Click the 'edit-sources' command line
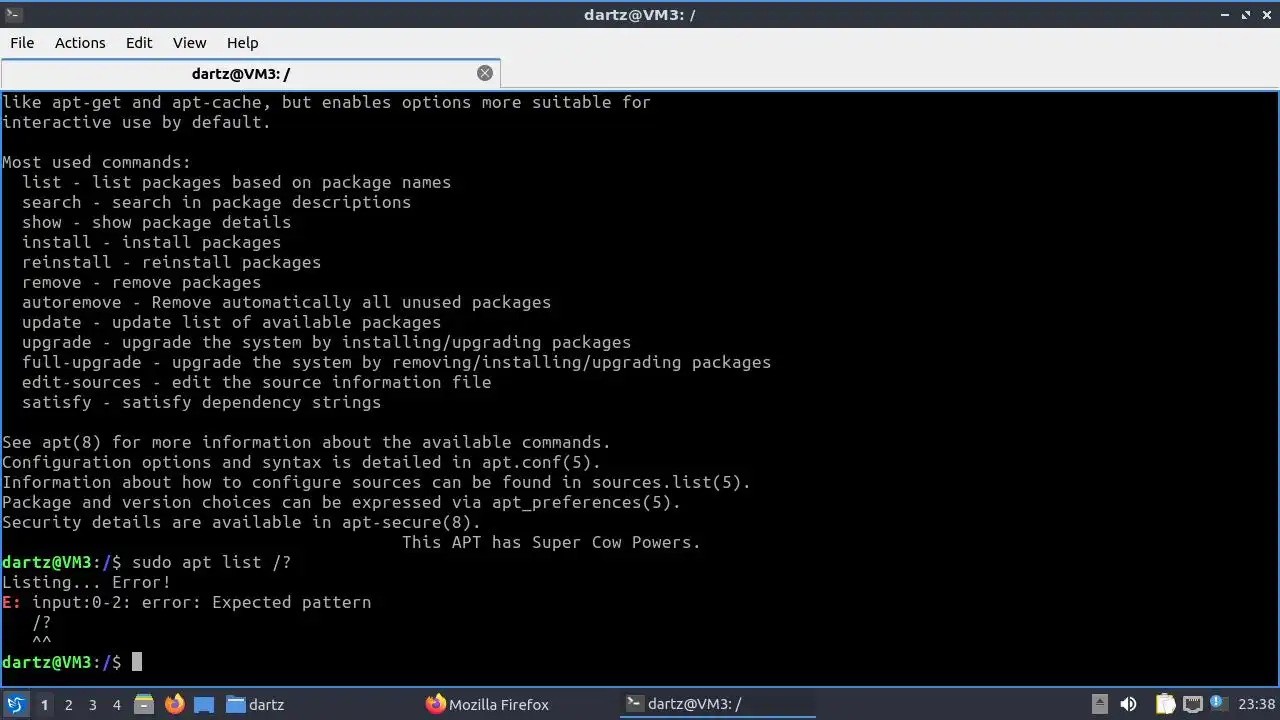Viewport: 1280px width, 720px height. click(x=256, y=382)
